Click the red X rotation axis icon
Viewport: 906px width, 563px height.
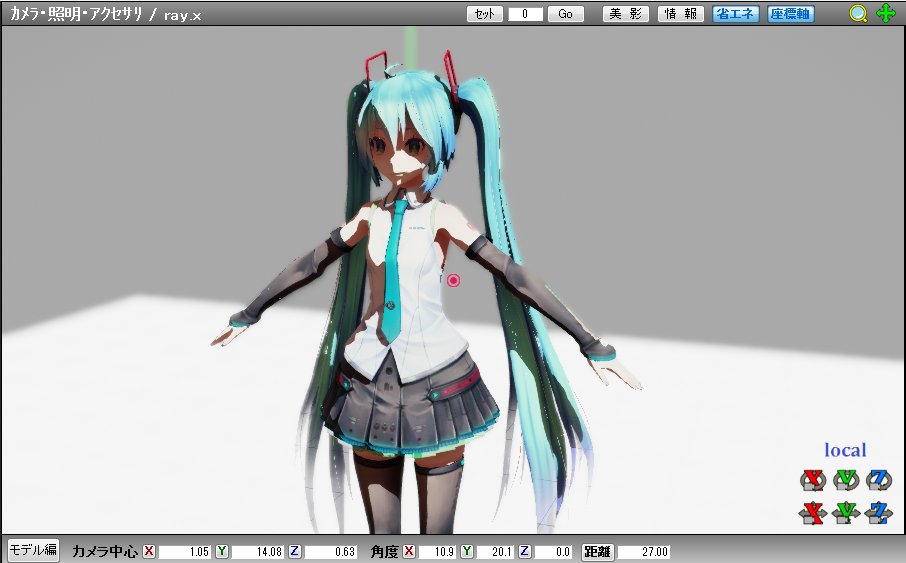[813, 480]
